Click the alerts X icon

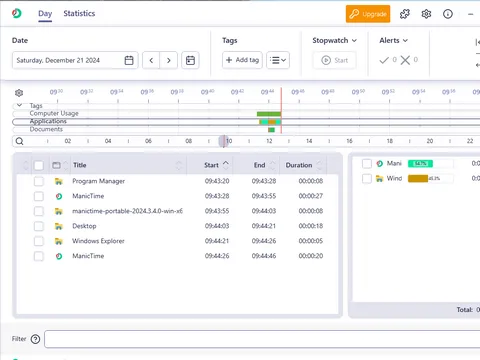click(x=405, y=60)
